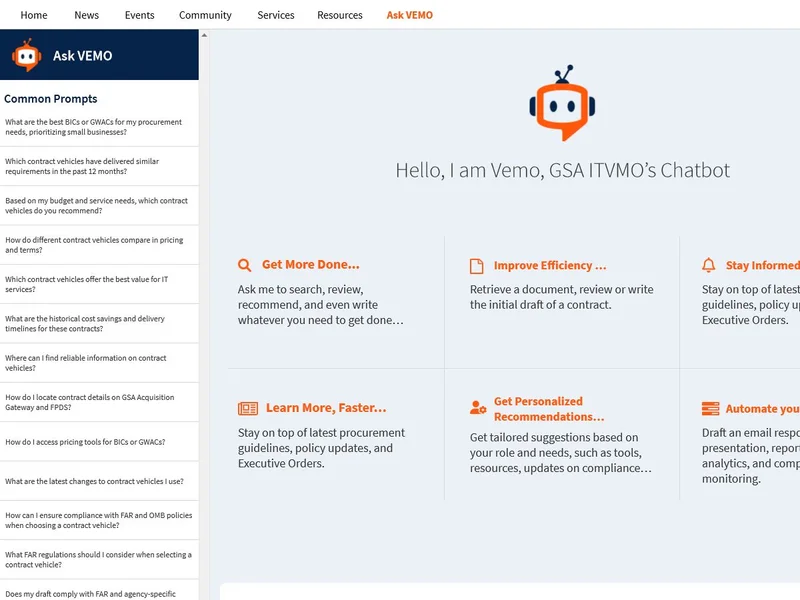Click the Get More Done heading
Viewport: 800px width, 600px height.
coord(311,264)
